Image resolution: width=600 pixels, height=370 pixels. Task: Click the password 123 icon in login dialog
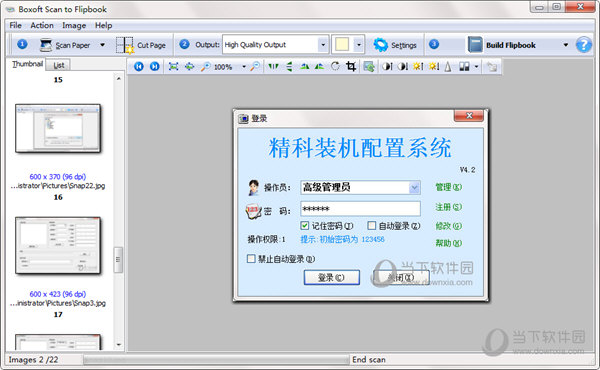point(253,211)
